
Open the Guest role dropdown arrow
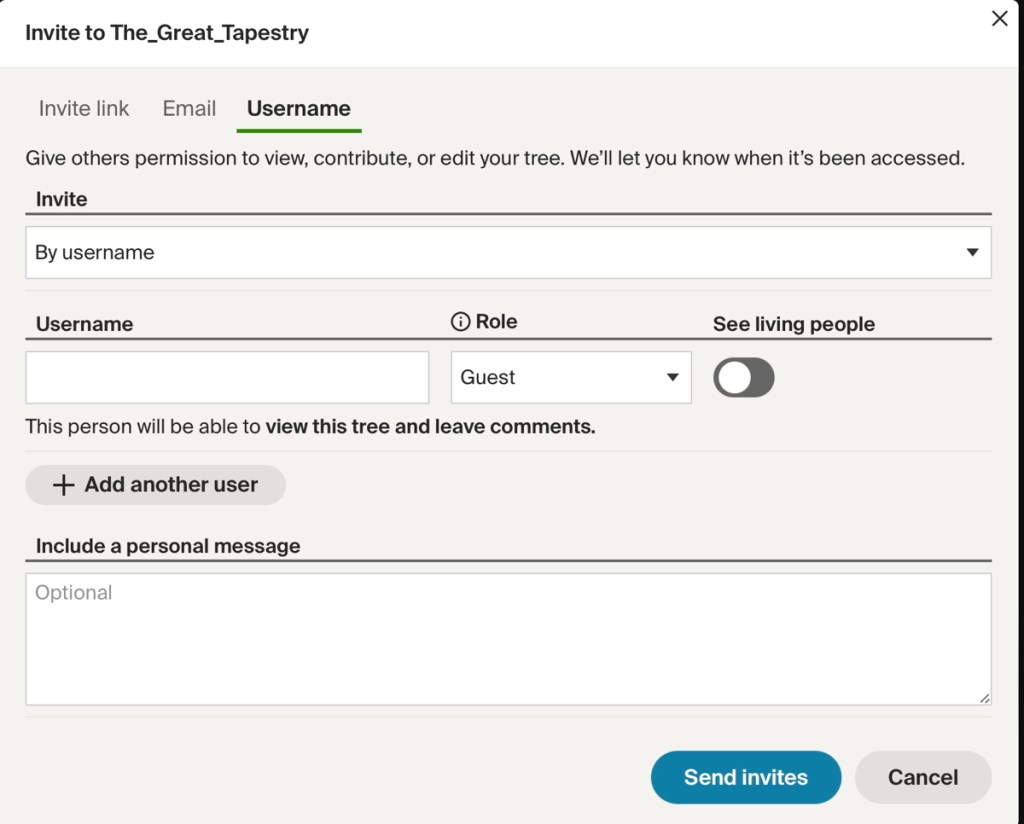coord(672,378)
